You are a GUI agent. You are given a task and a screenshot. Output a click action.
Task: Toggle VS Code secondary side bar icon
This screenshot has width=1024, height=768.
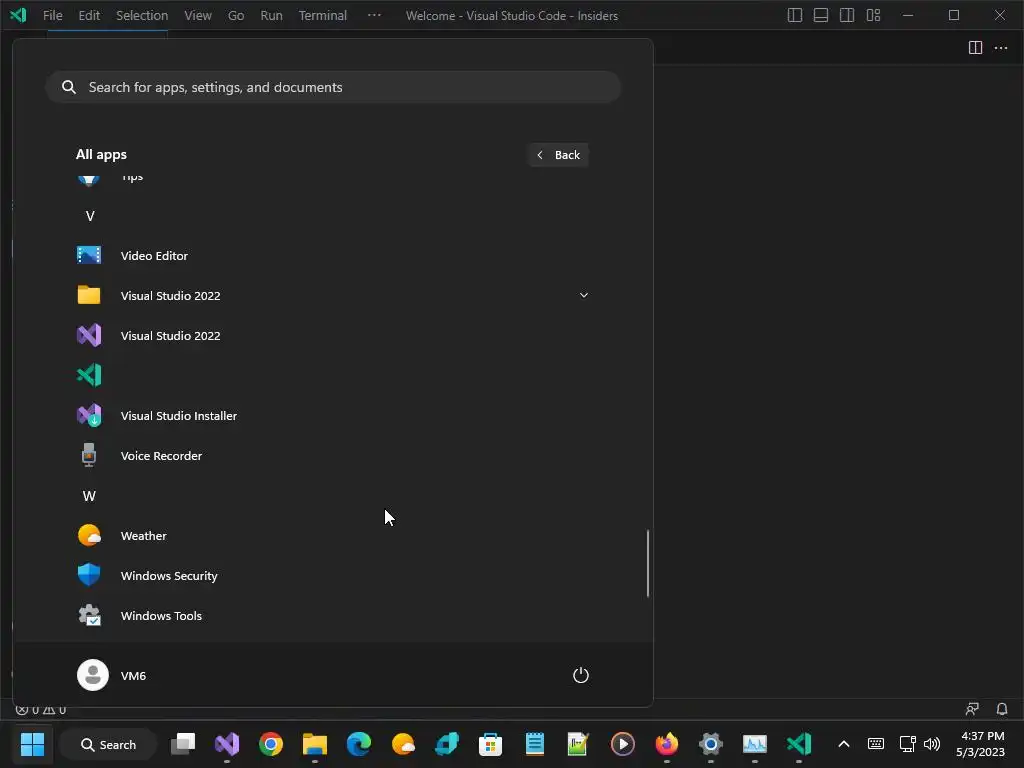point(847,15)
